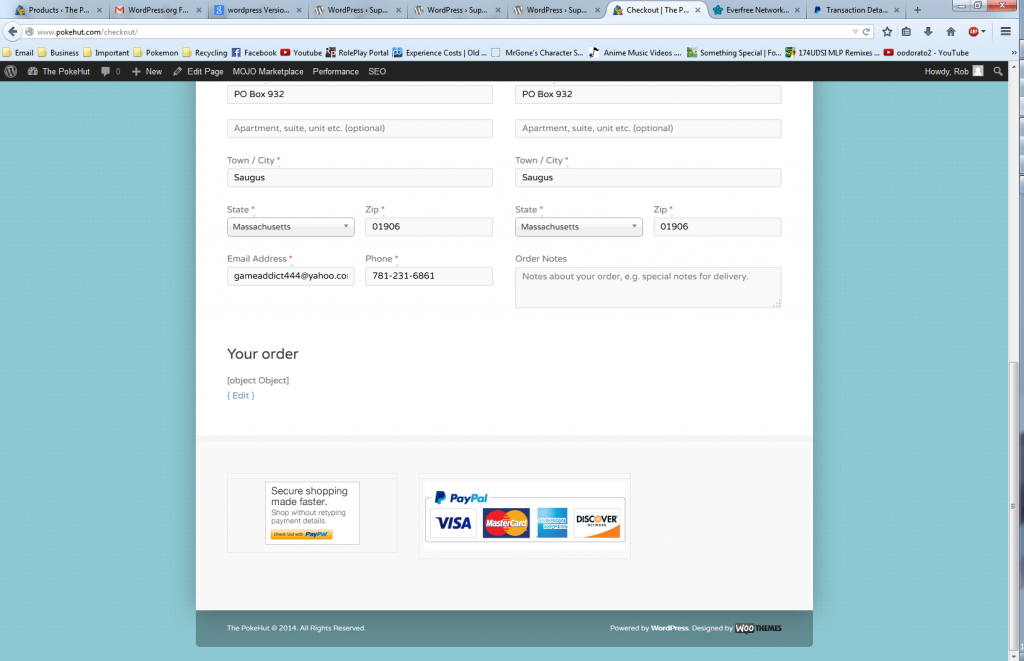Click the Check Out with PayPal button
Image resolution: width=1024 pixels, height=661 pixels.
[301, 535]
